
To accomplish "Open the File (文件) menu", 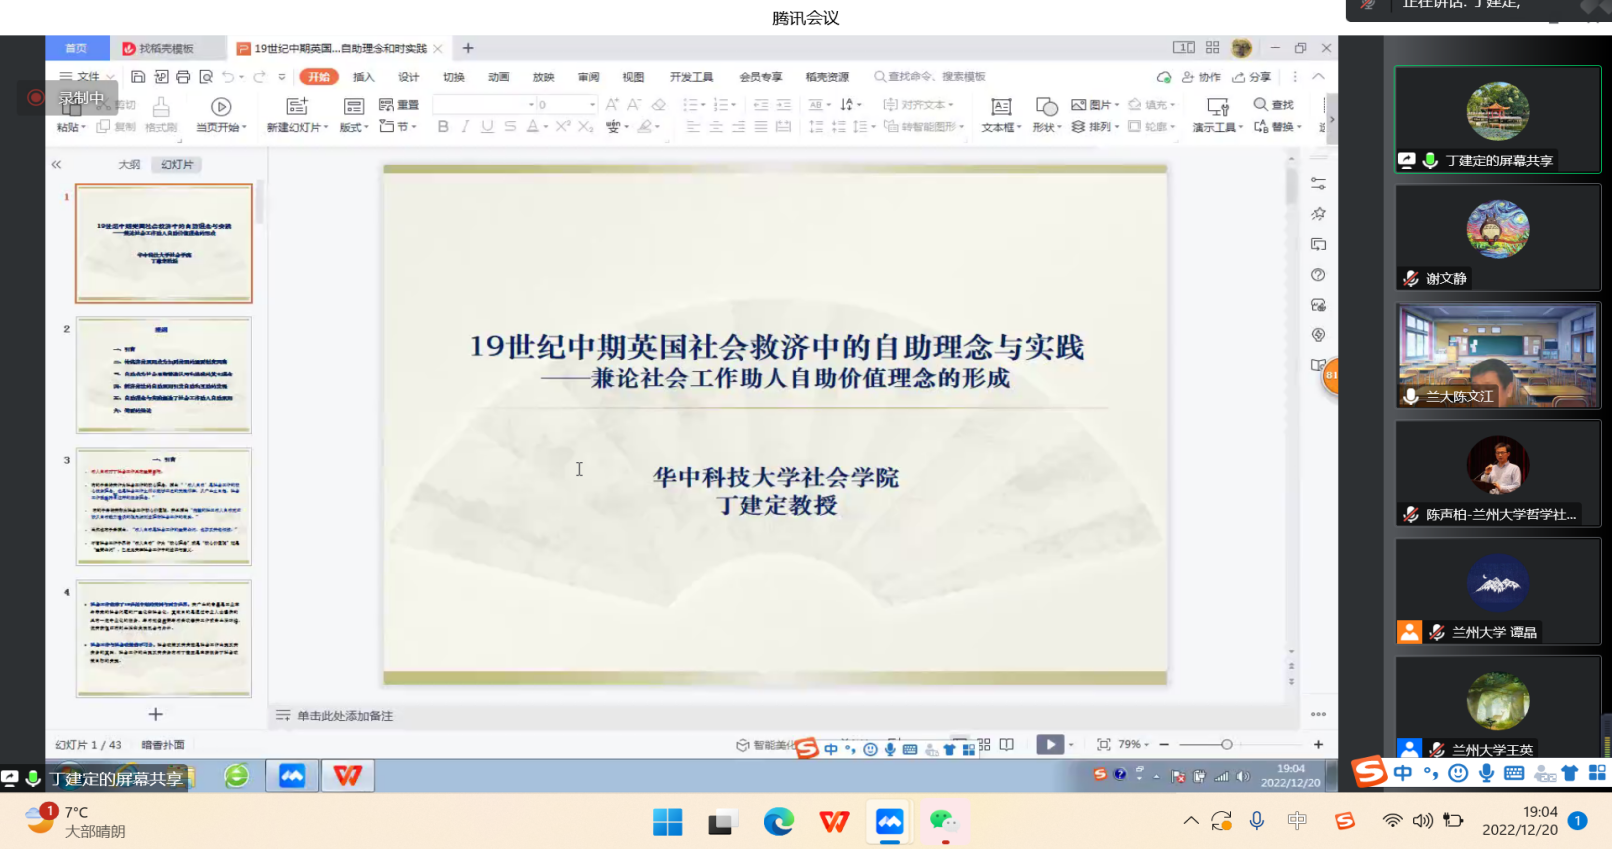I will coord(87,77).
